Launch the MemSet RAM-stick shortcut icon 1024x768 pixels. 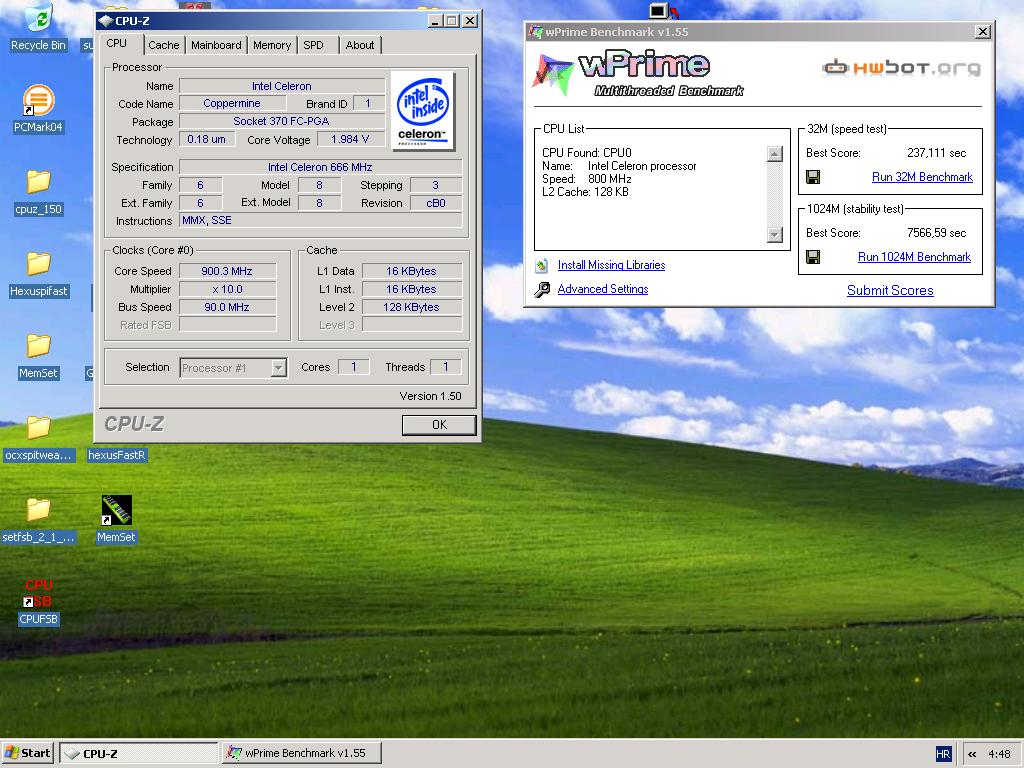click(116, 510)
